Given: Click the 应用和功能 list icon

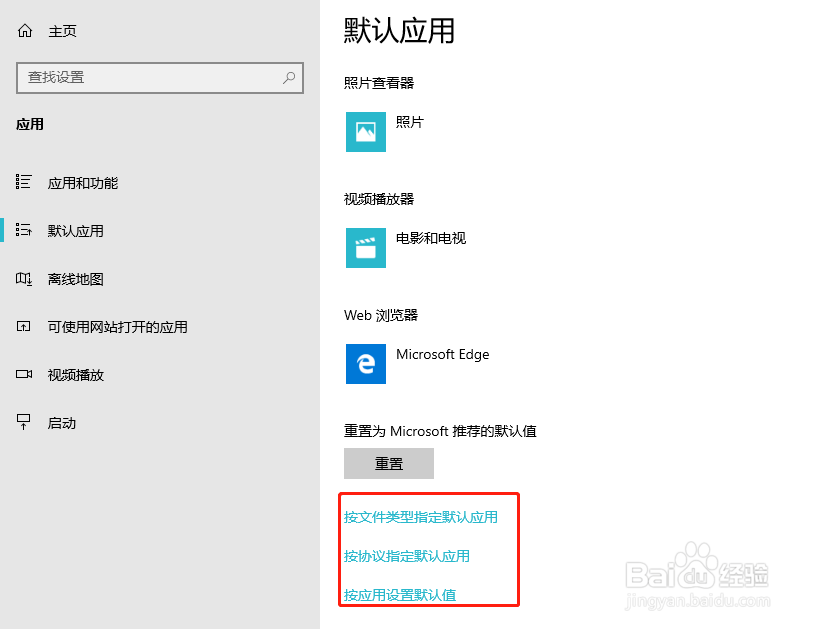Looking at the screenshot, I should [x=23, y=182].
